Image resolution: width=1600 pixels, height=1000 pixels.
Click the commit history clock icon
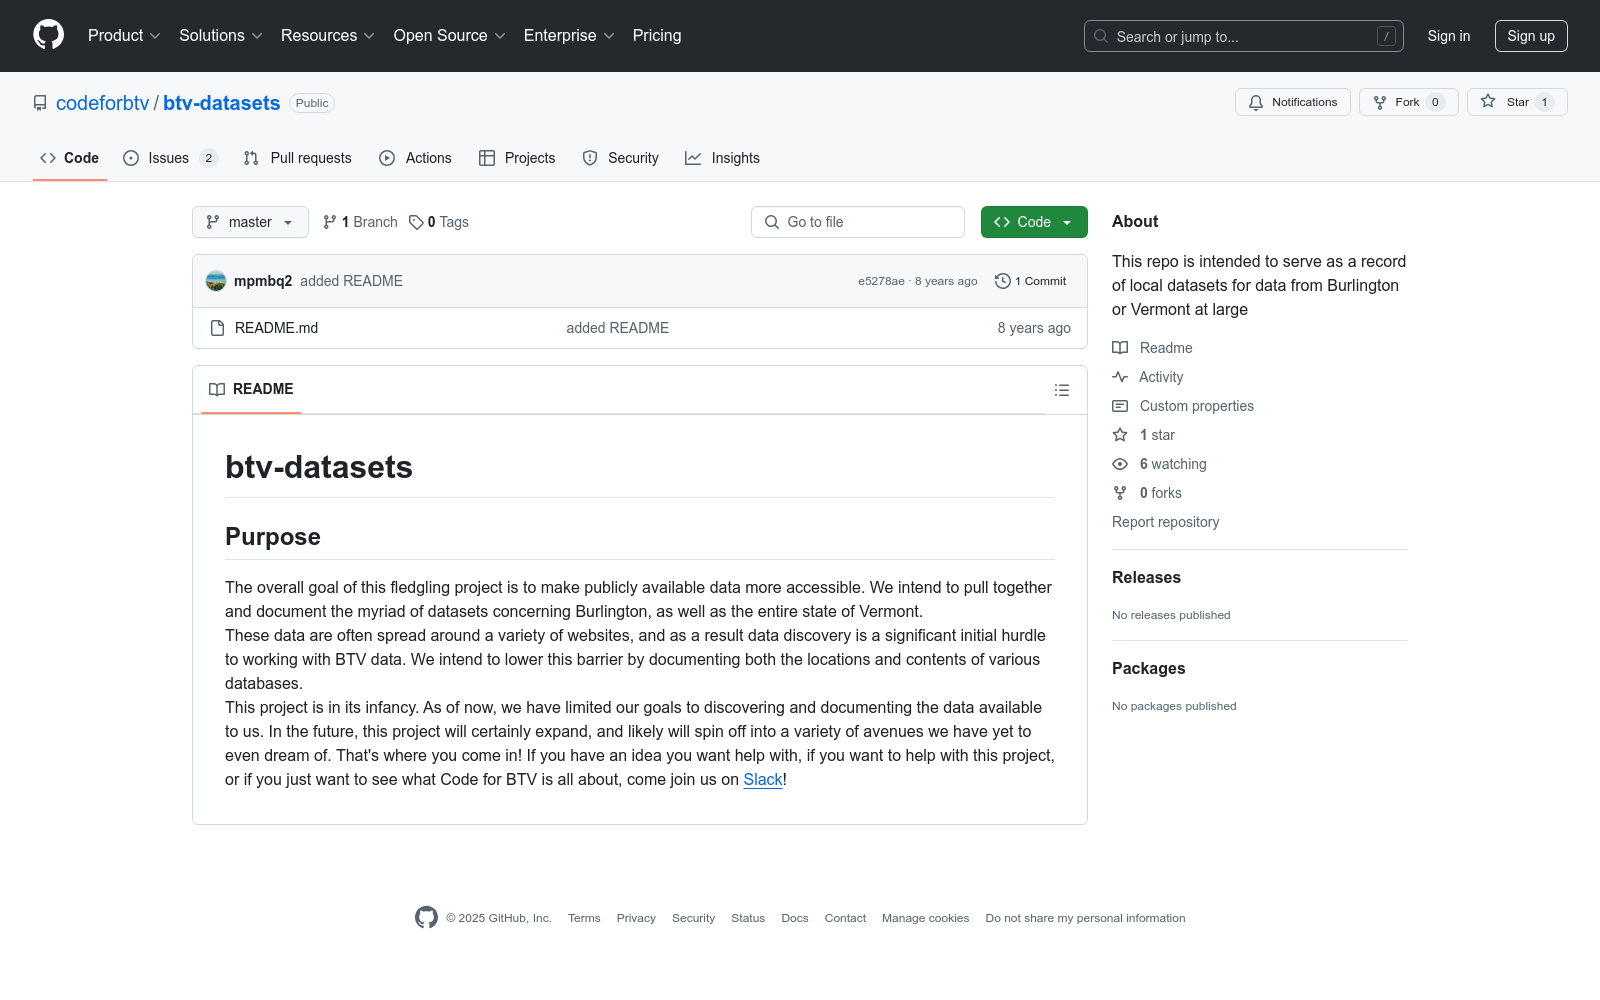point(1003,281)
